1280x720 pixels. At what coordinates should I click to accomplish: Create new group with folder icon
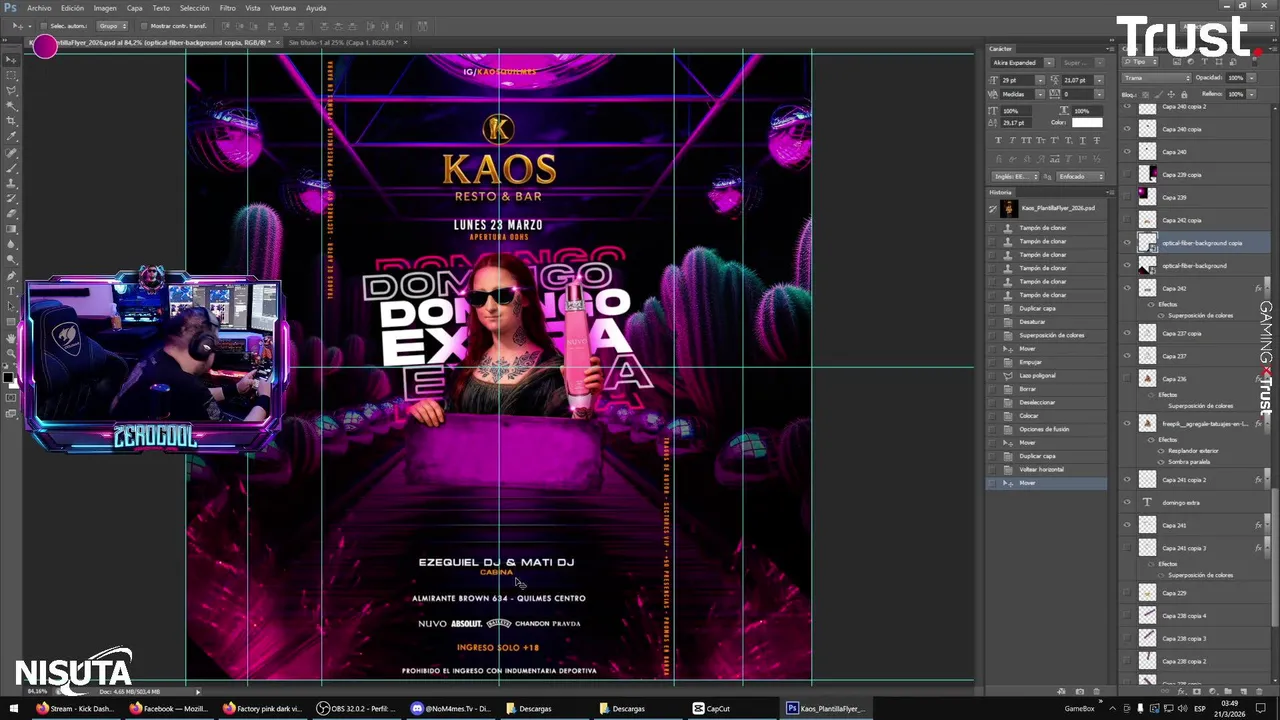point(1228,691)
